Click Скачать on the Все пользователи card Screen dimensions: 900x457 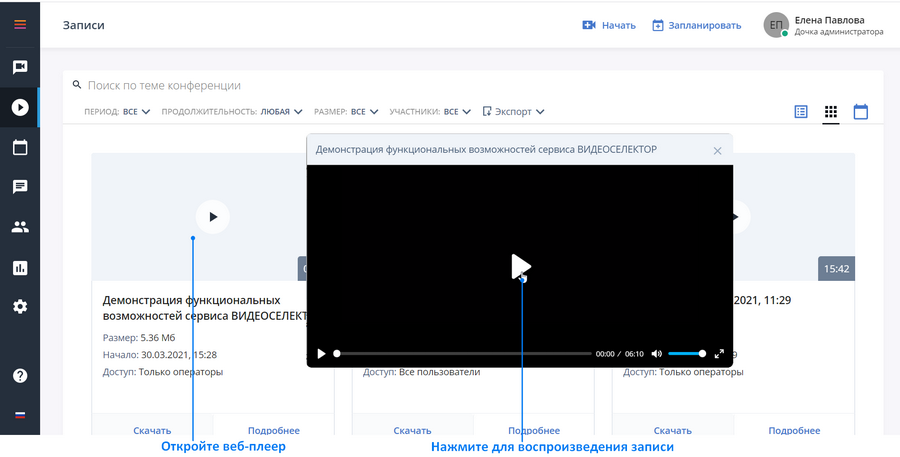pyautogui.click(x=413, y=430)
